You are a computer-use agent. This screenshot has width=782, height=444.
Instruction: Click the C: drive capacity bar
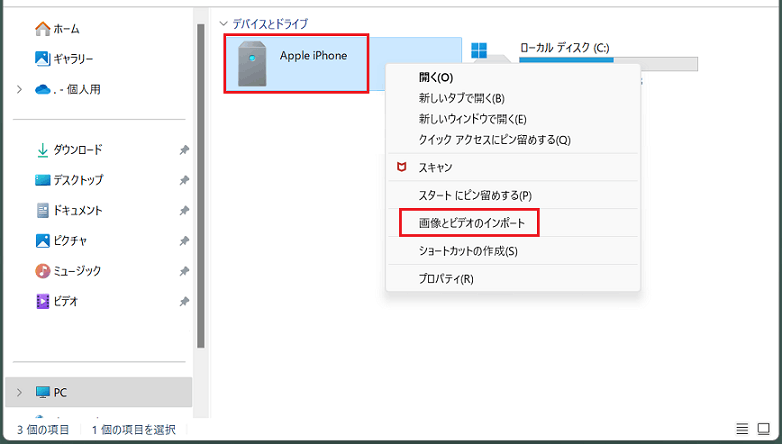[608, 64]
